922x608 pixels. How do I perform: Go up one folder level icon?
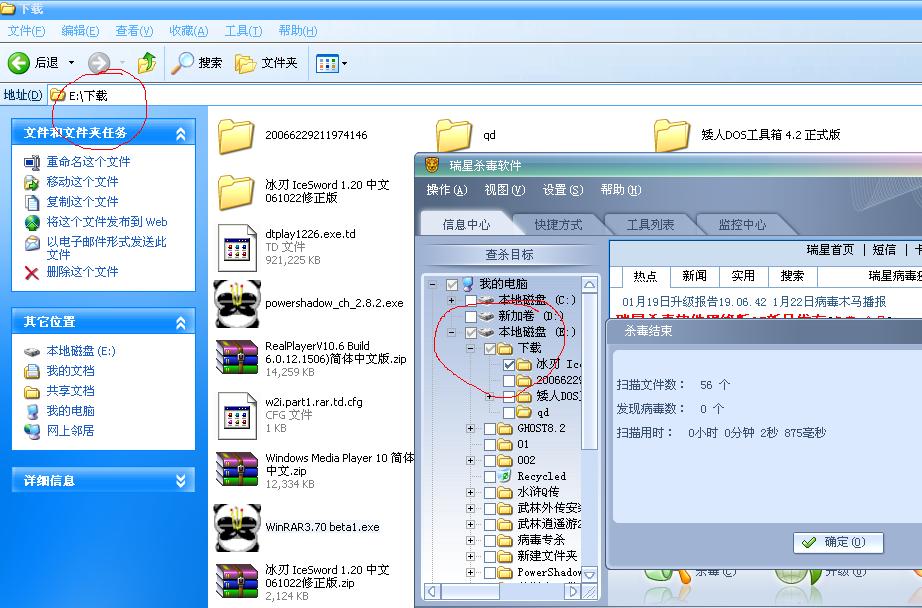tap(146, 62)
